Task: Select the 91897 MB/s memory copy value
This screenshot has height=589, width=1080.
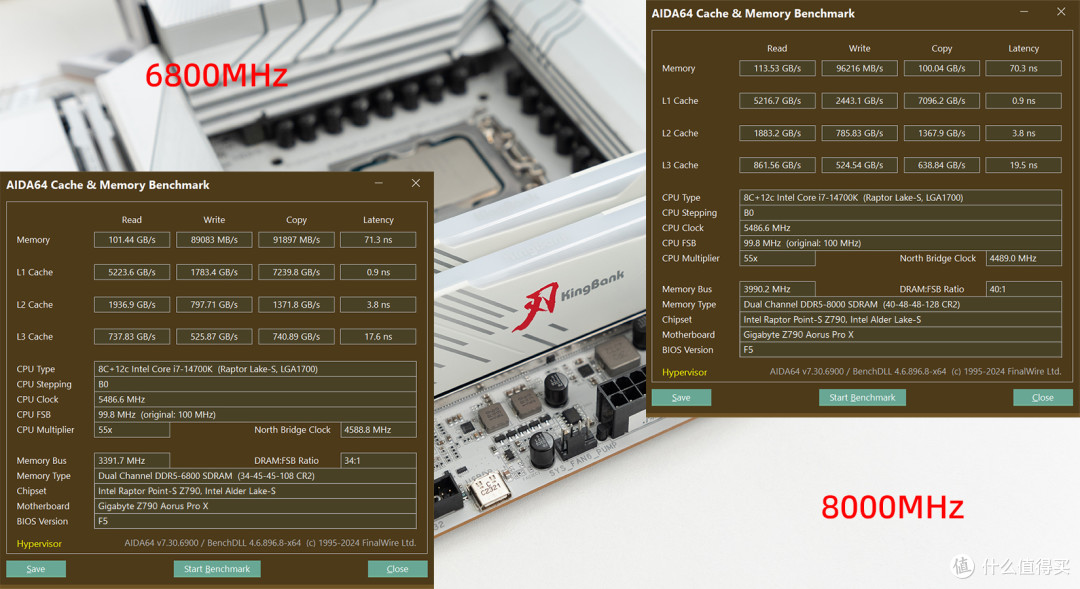Action: (x=296, y=240)
